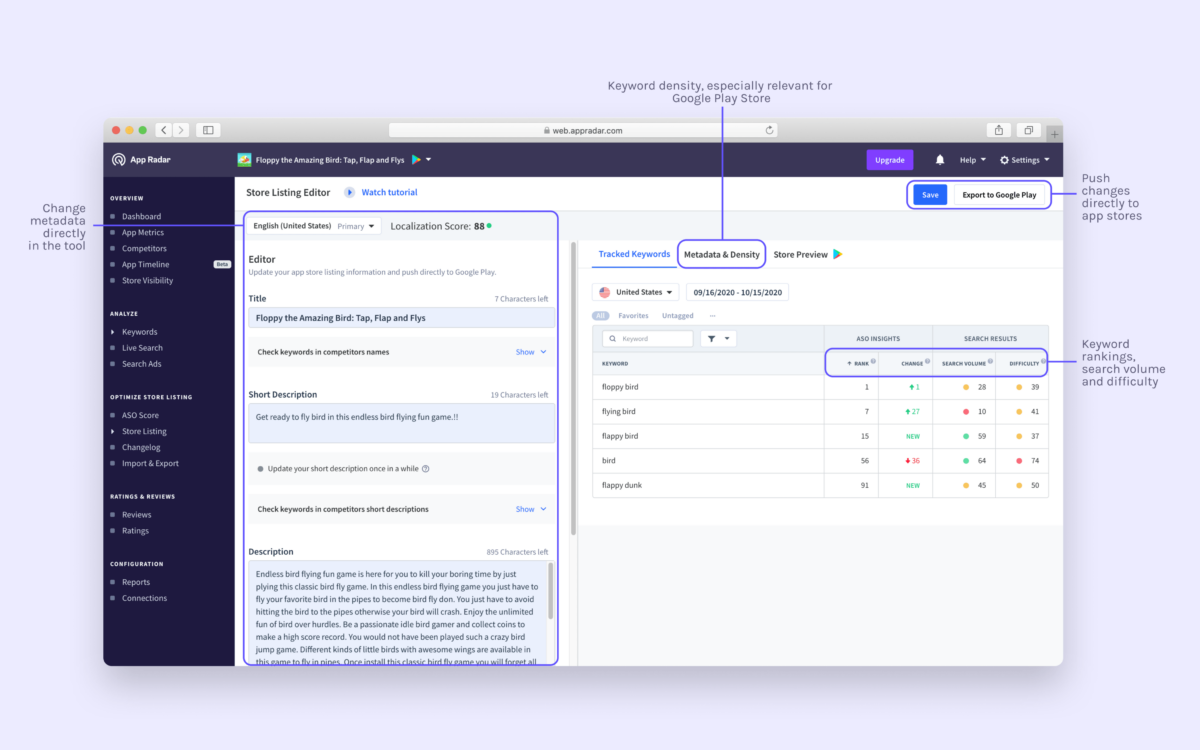
Task: Click the share icon in the browser toolbar
Action: point(997,130)
